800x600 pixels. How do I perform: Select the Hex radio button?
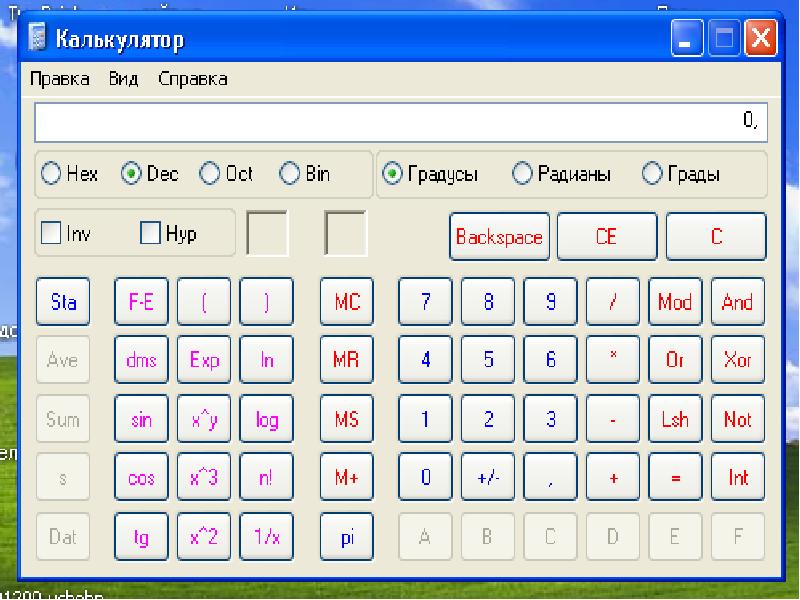pyautogui.click(x=52, y=174)
